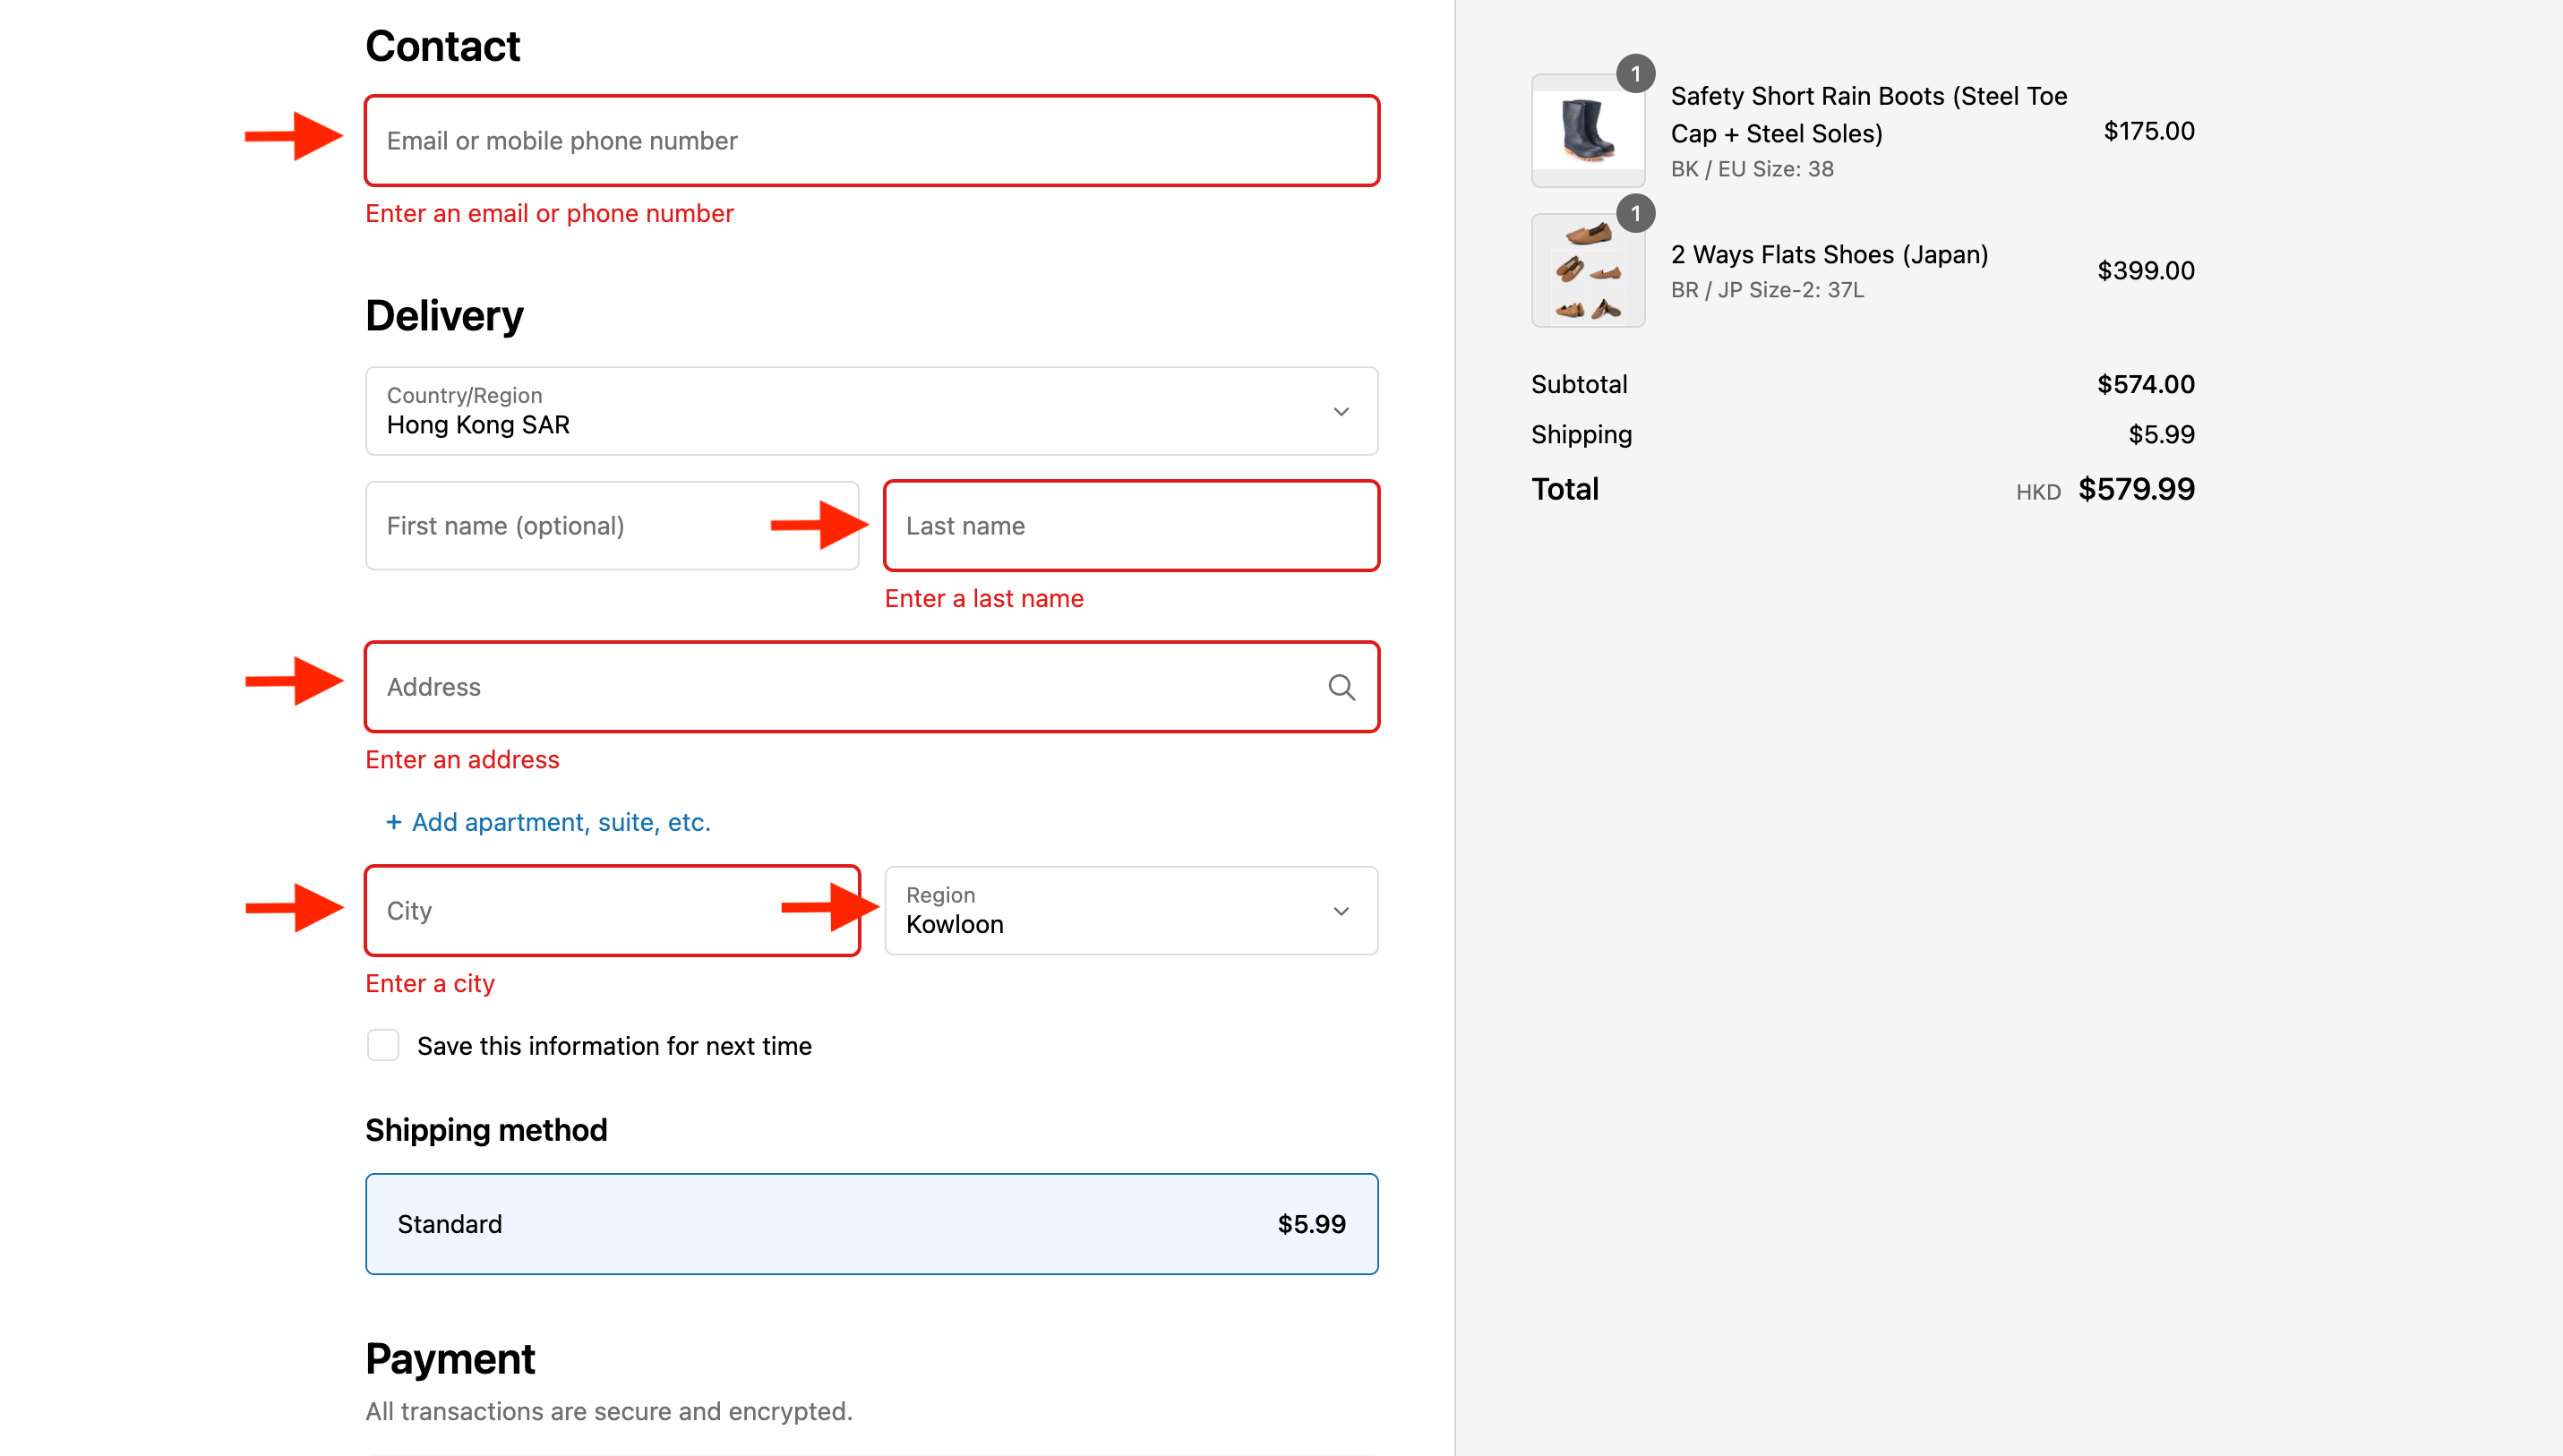Image resolution: width=2563 pixels, height=1456 pixels.
Task: Click the 2 Ways Flats Shoes title
Action: 1829,254
